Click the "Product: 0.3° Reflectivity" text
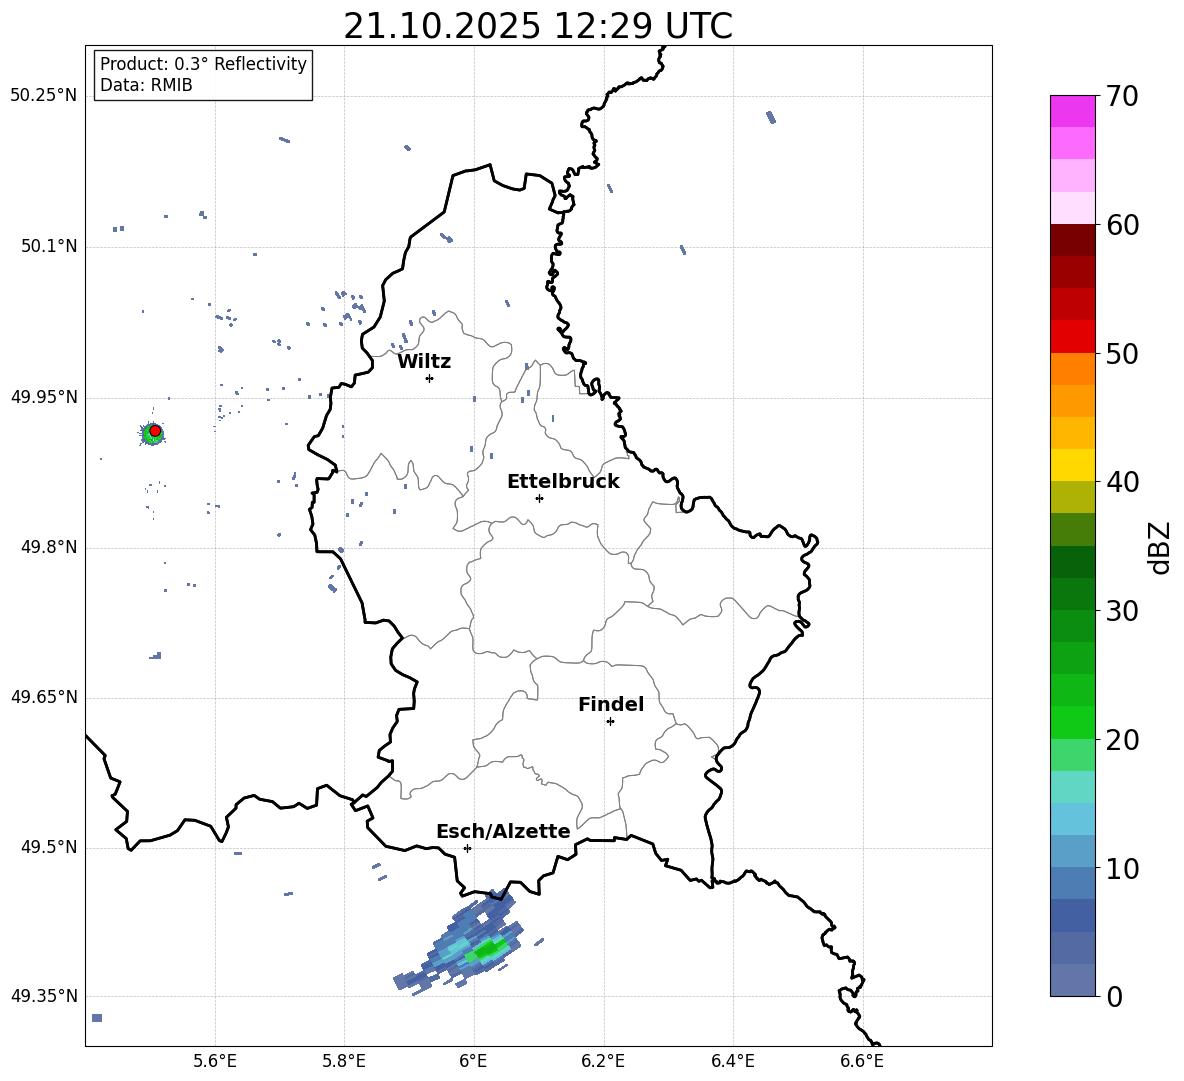 coord(203,64)
